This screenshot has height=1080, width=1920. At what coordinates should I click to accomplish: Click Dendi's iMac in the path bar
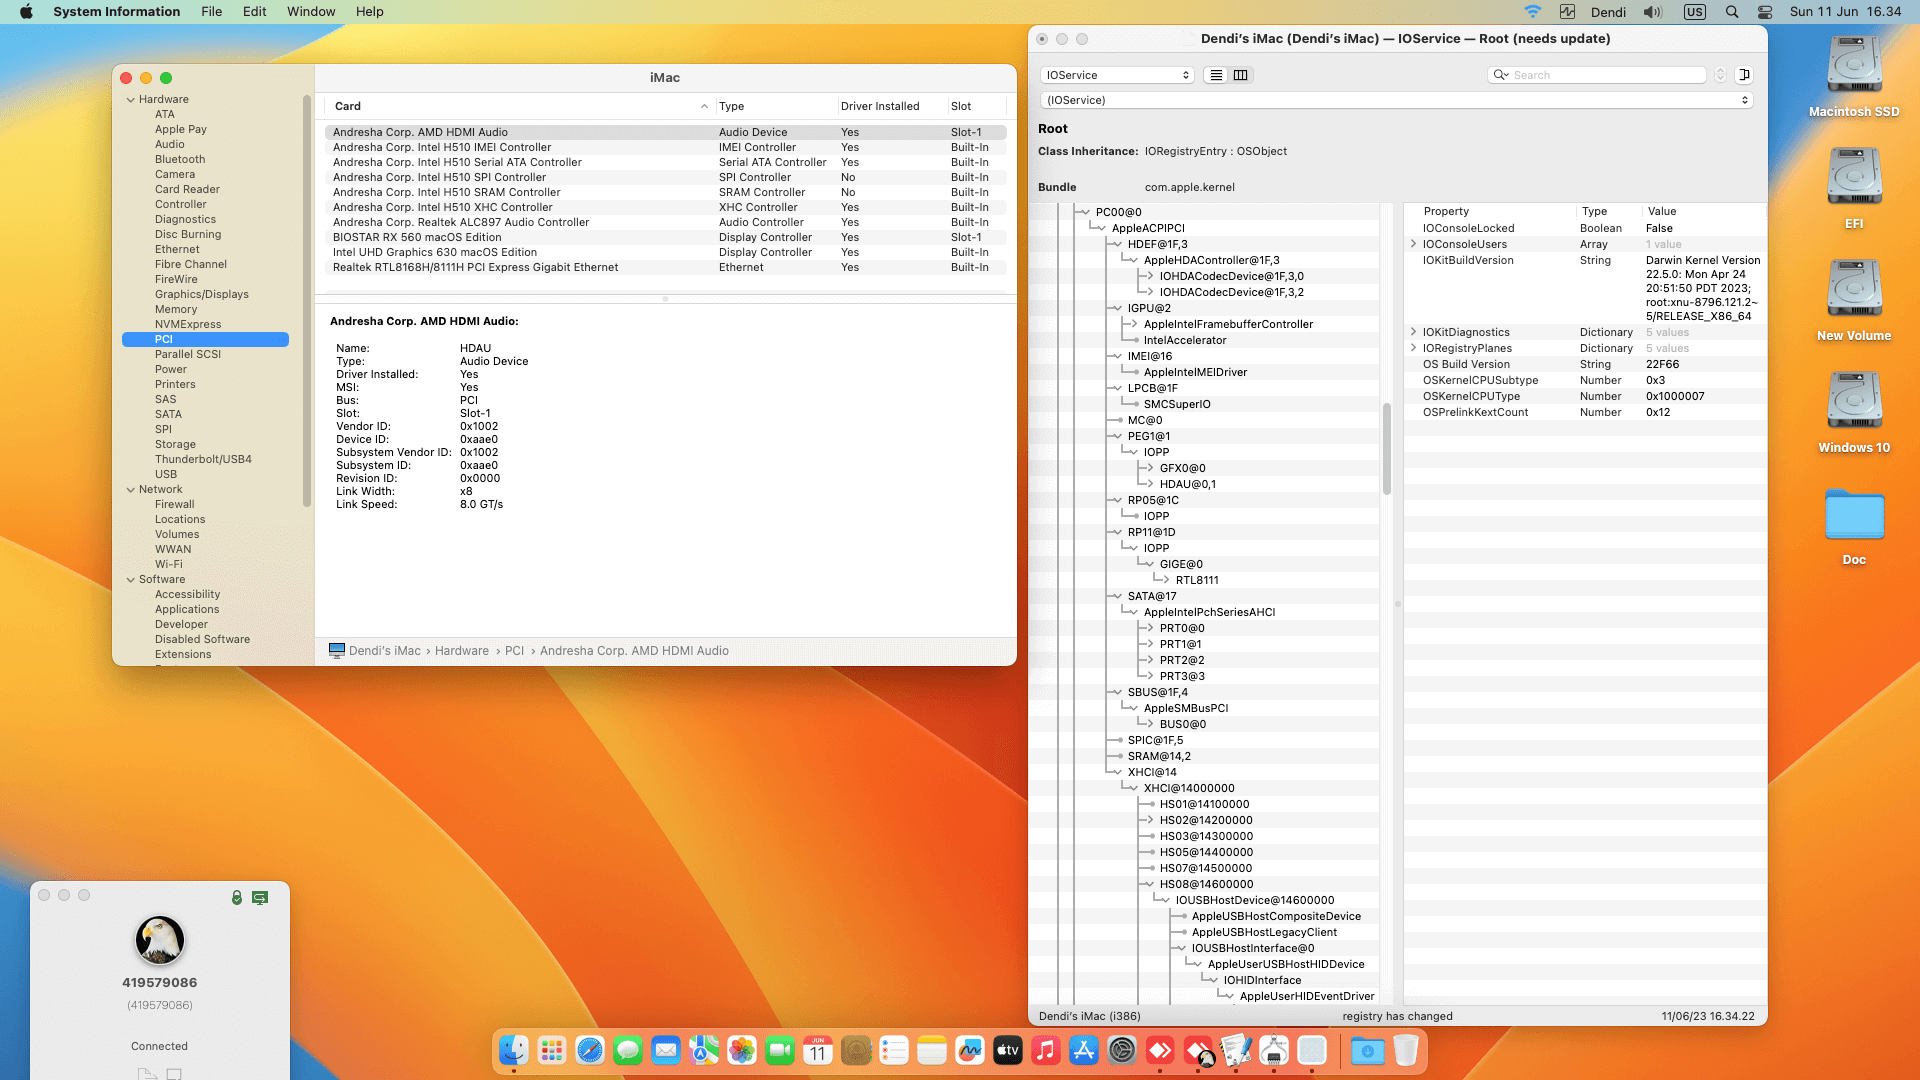(385, 651)
